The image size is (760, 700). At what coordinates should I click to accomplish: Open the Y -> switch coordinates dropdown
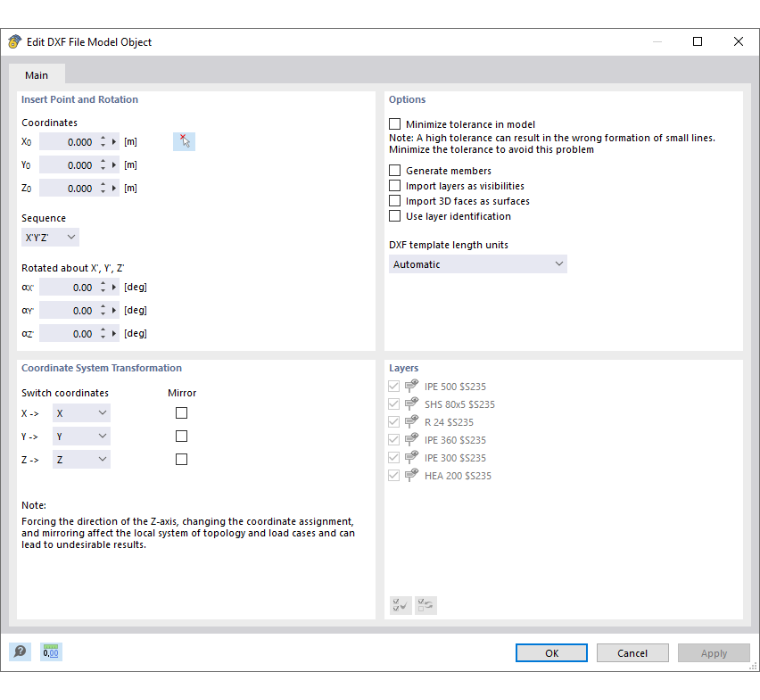pos(81,436)
